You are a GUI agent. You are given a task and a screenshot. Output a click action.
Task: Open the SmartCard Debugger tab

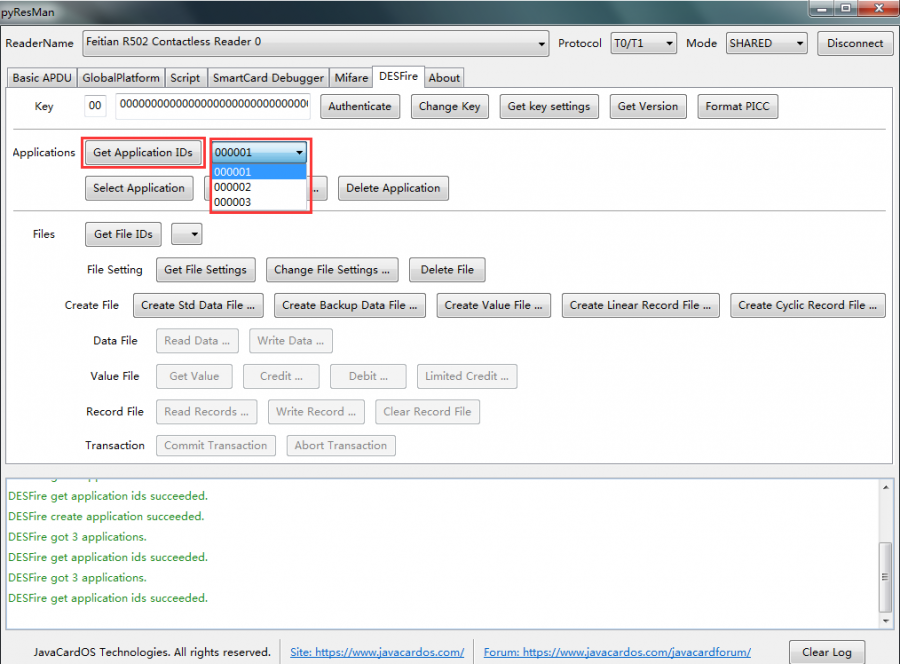tap(268, 77)
